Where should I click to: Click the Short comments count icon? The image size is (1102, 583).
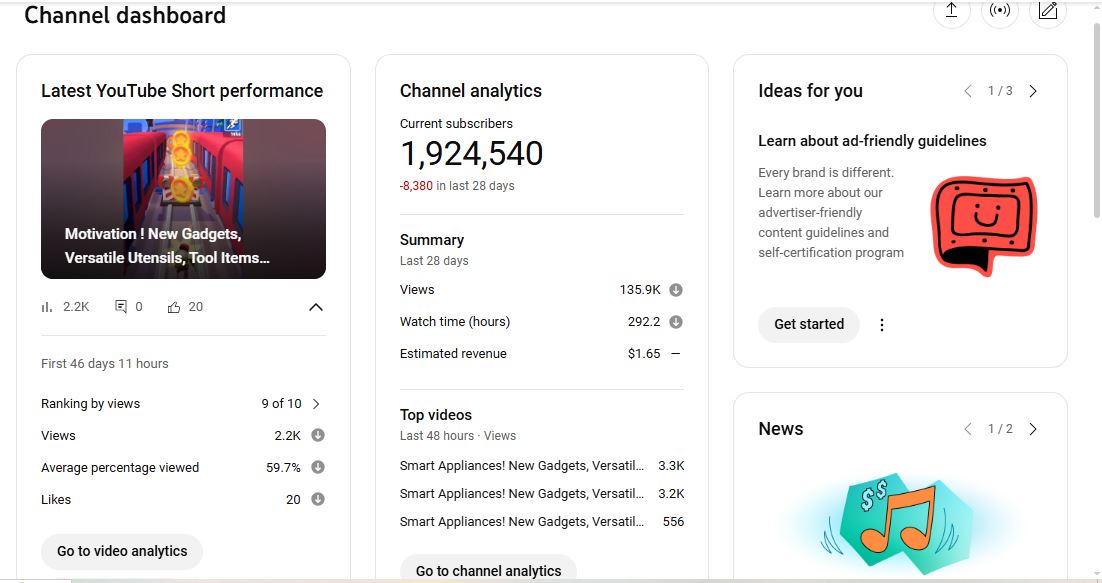121,307
